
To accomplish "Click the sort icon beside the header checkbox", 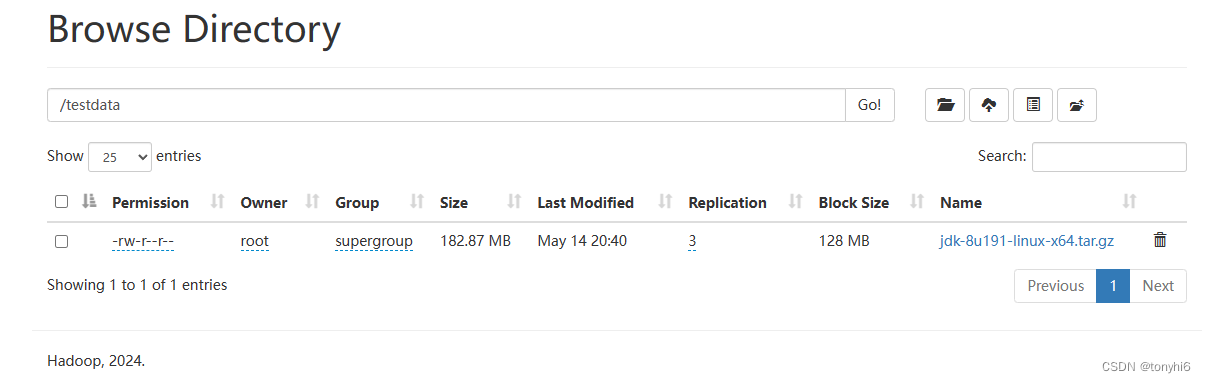I will point(89,202).
